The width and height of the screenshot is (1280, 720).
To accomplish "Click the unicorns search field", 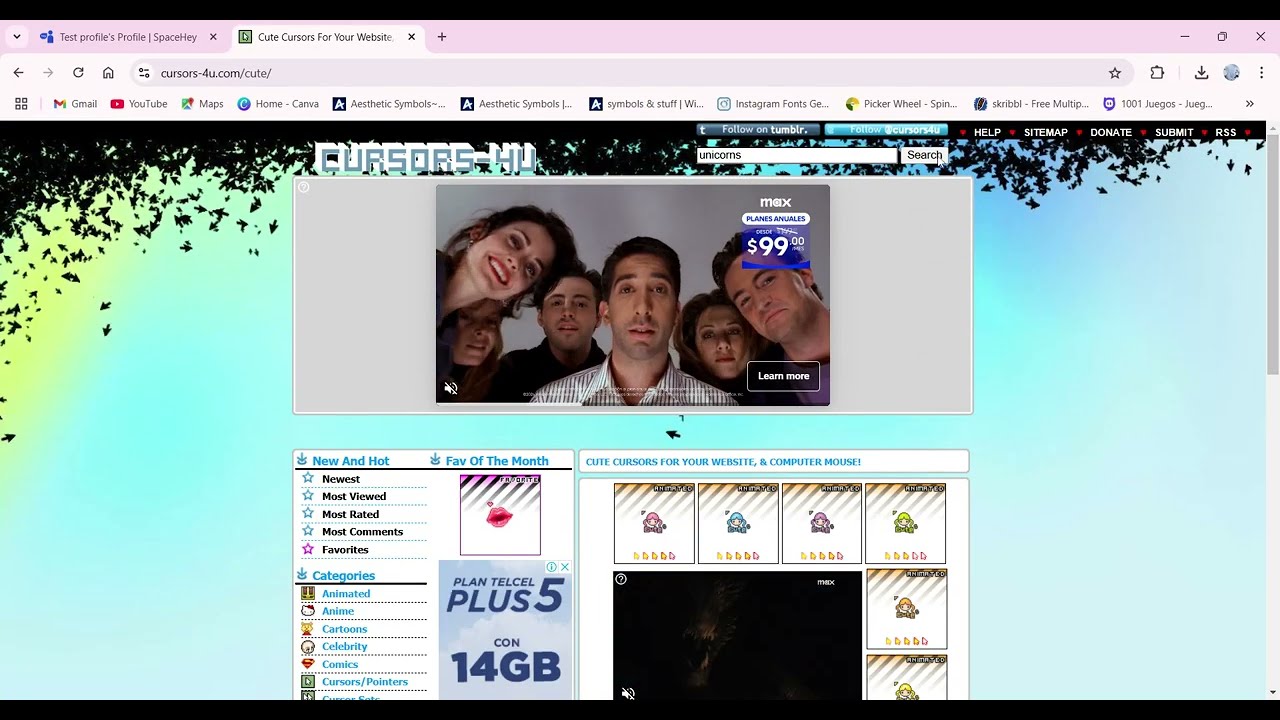I will 797,155.
